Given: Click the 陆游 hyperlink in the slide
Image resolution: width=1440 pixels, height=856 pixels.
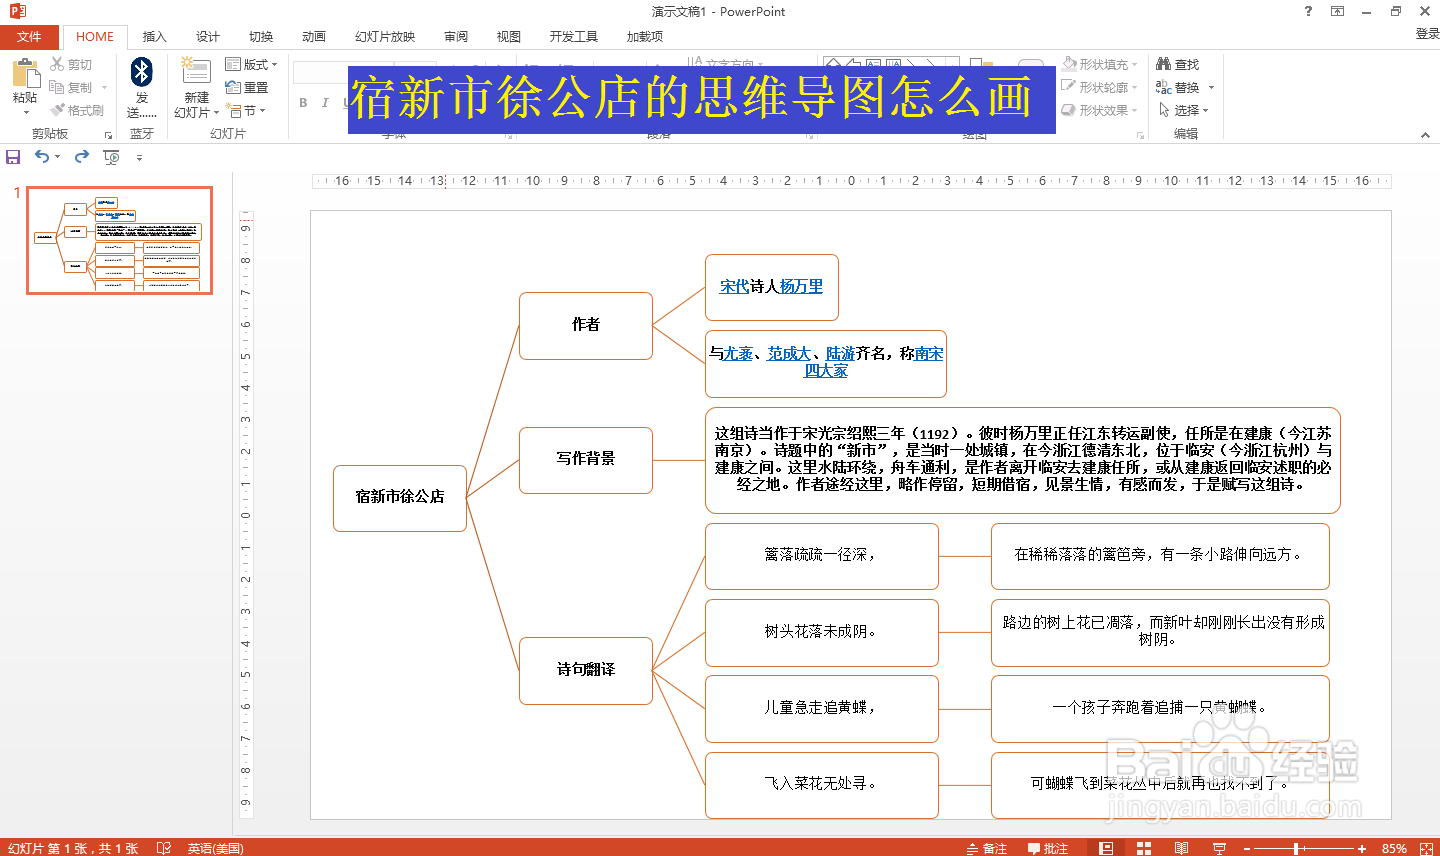Looking at the screenshot, I should tap(840, 353).
